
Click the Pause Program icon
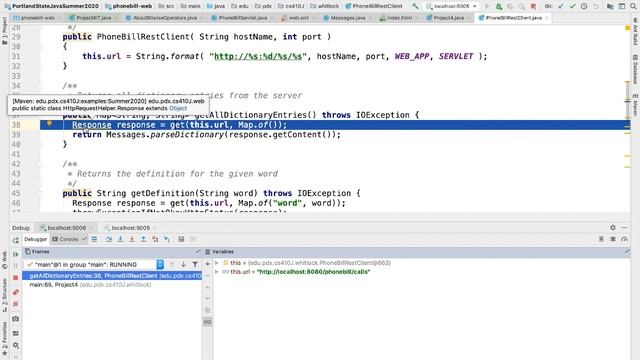point(16,266)
